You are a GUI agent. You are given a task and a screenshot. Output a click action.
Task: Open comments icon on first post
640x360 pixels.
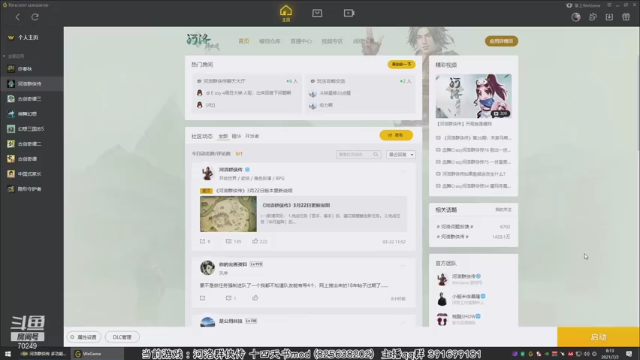229,241
